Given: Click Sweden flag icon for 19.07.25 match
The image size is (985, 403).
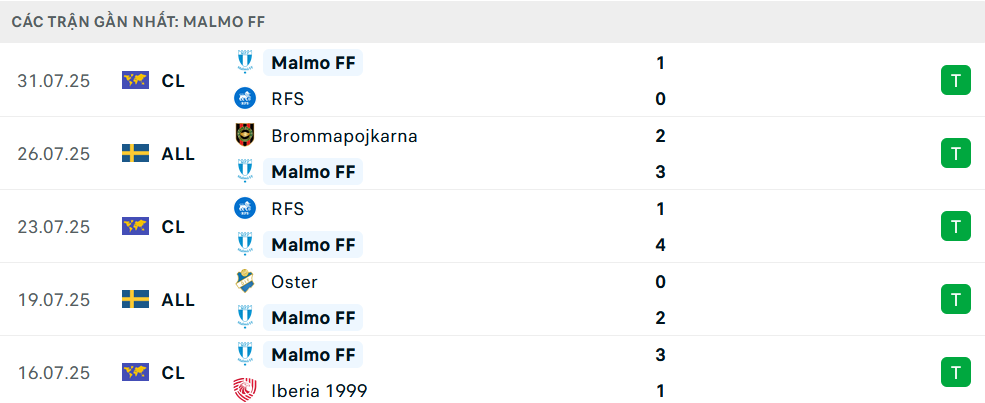Looking at the screenshot, I should point(135,299).
